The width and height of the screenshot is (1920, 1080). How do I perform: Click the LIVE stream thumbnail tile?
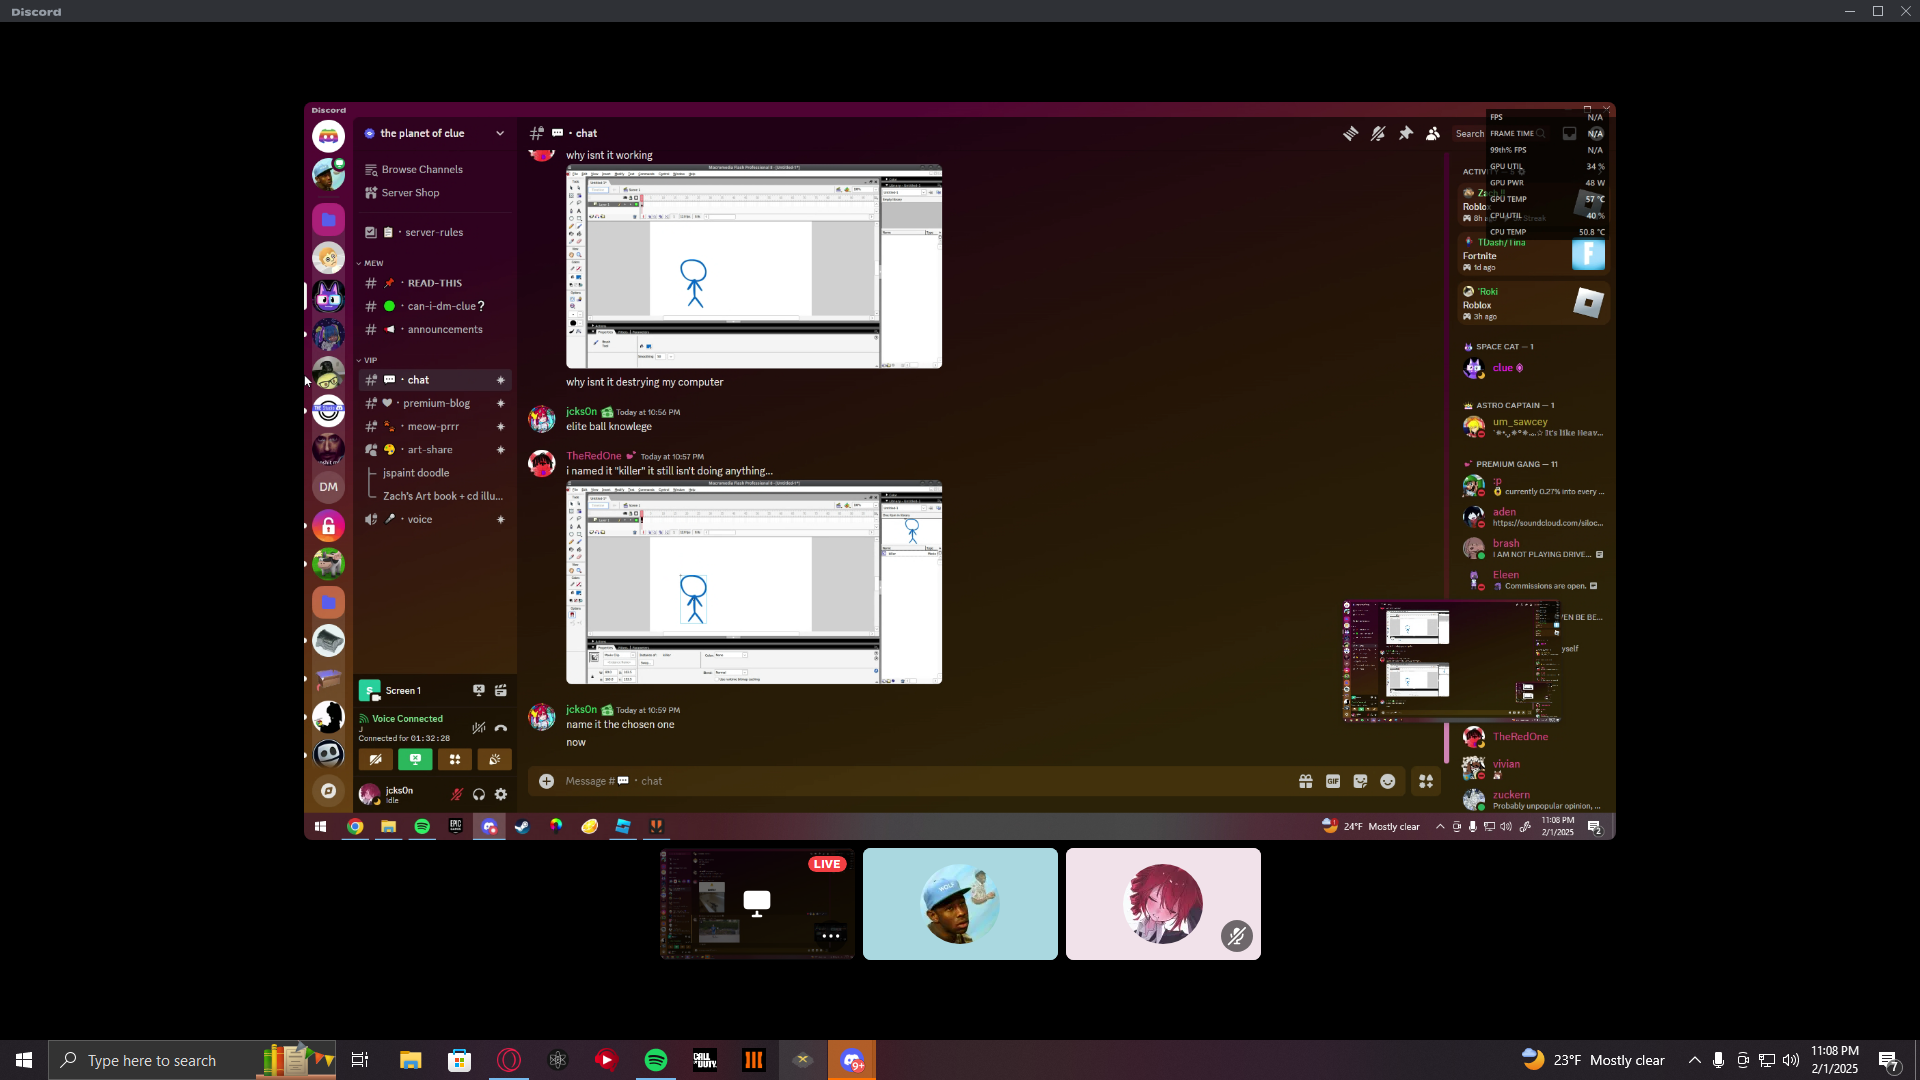click(x=757, y=904)
